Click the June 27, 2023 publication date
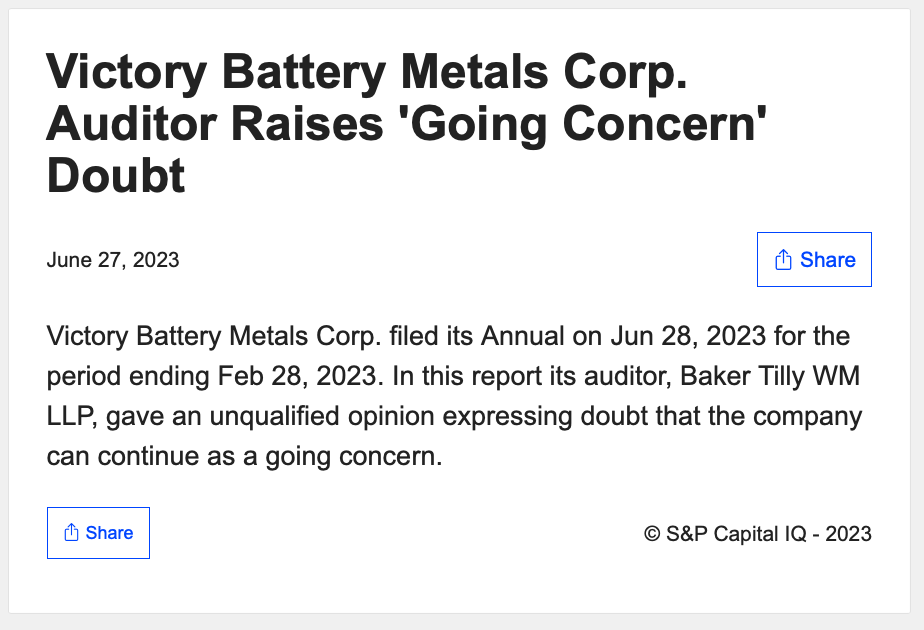 (x=113, y=260)
